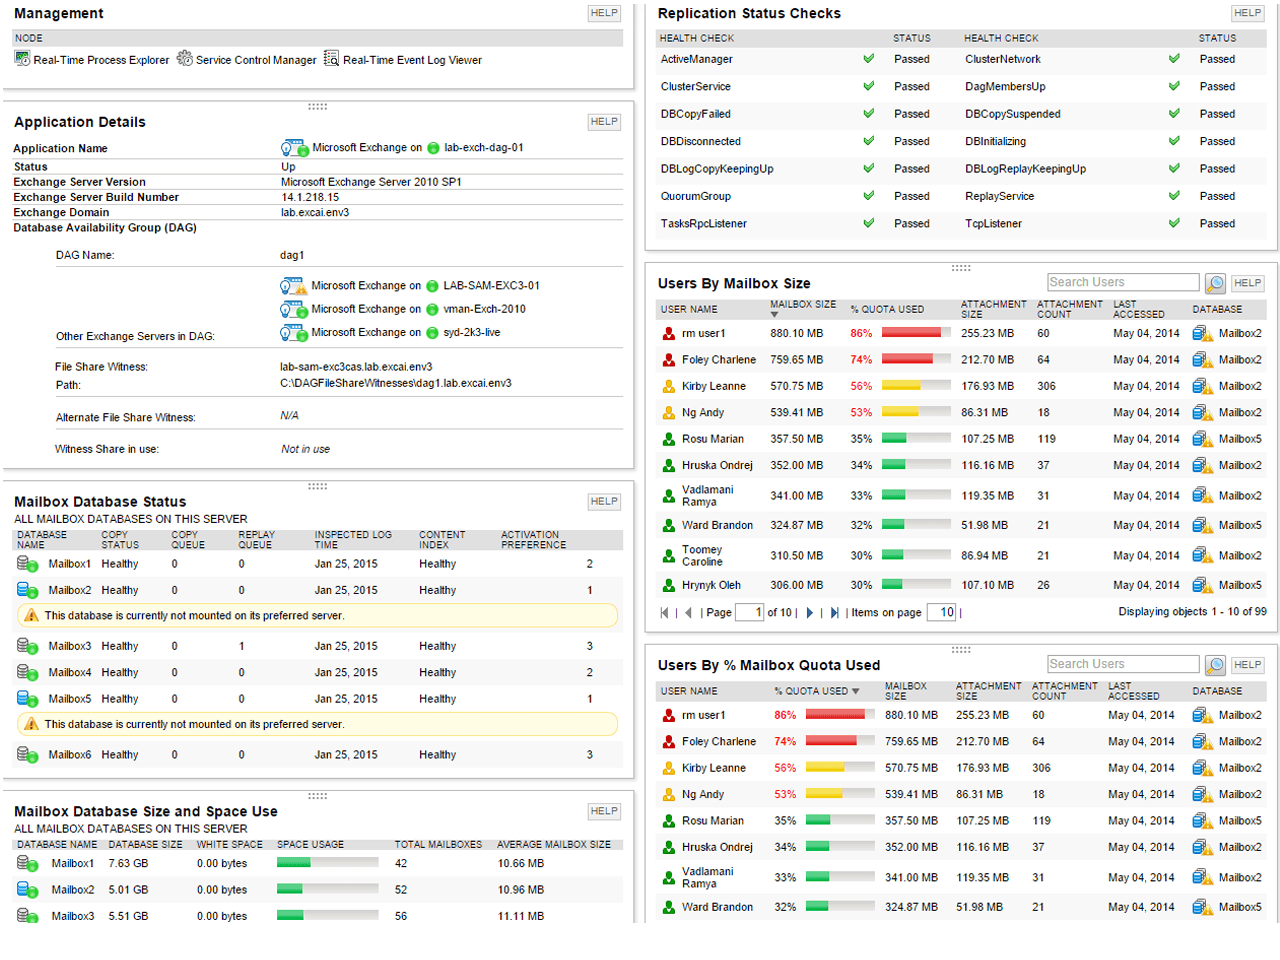Click warning icon under Mailbox2 row

[31, 616]
